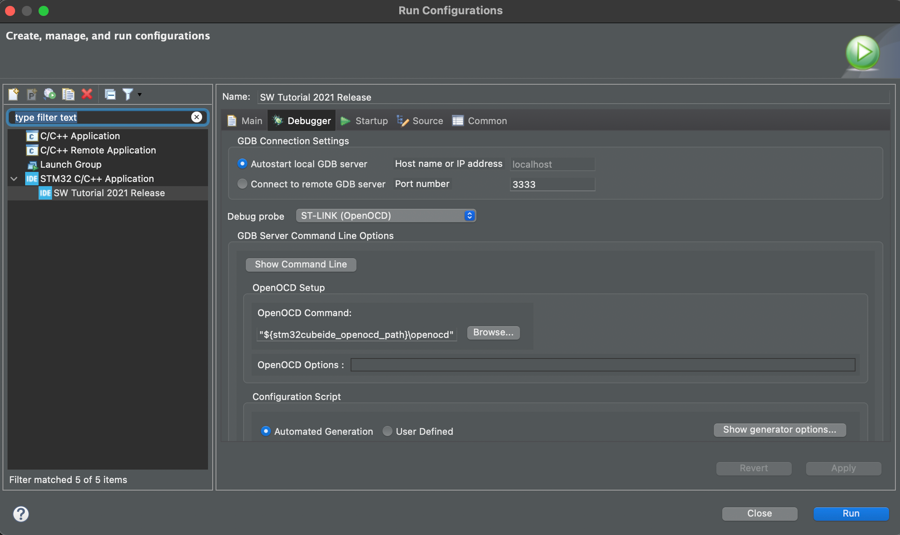
Task: Click Browse for OpenOCD command
Action: 493,333
